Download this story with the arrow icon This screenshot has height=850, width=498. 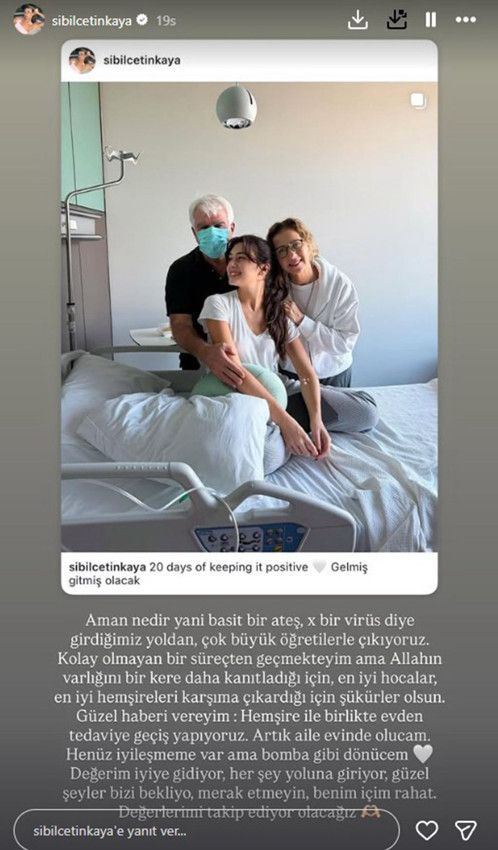(x=358, y=20)
